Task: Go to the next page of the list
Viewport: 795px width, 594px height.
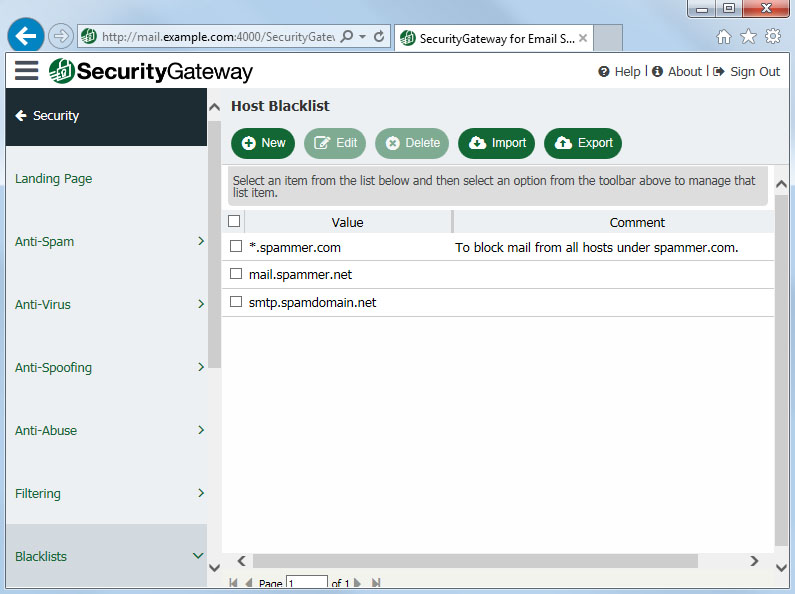Action: (x=357, y=583)
